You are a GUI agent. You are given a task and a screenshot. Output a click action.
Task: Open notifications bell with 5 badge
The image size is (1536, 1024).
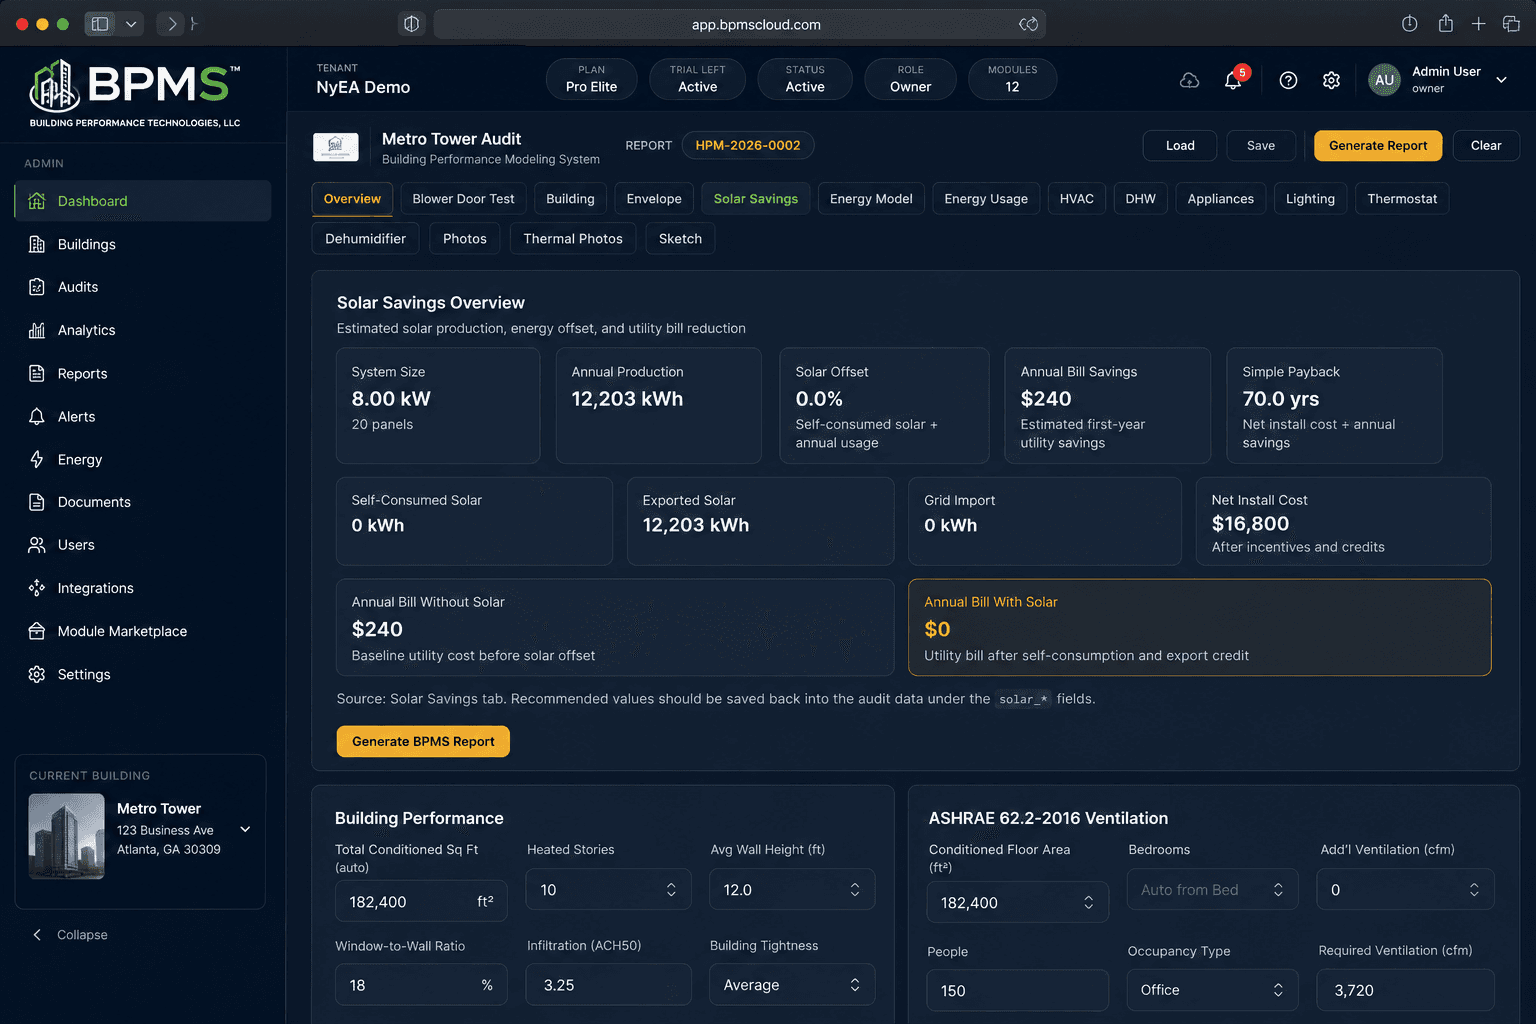pyautogui.click(x=1234, y=80)
